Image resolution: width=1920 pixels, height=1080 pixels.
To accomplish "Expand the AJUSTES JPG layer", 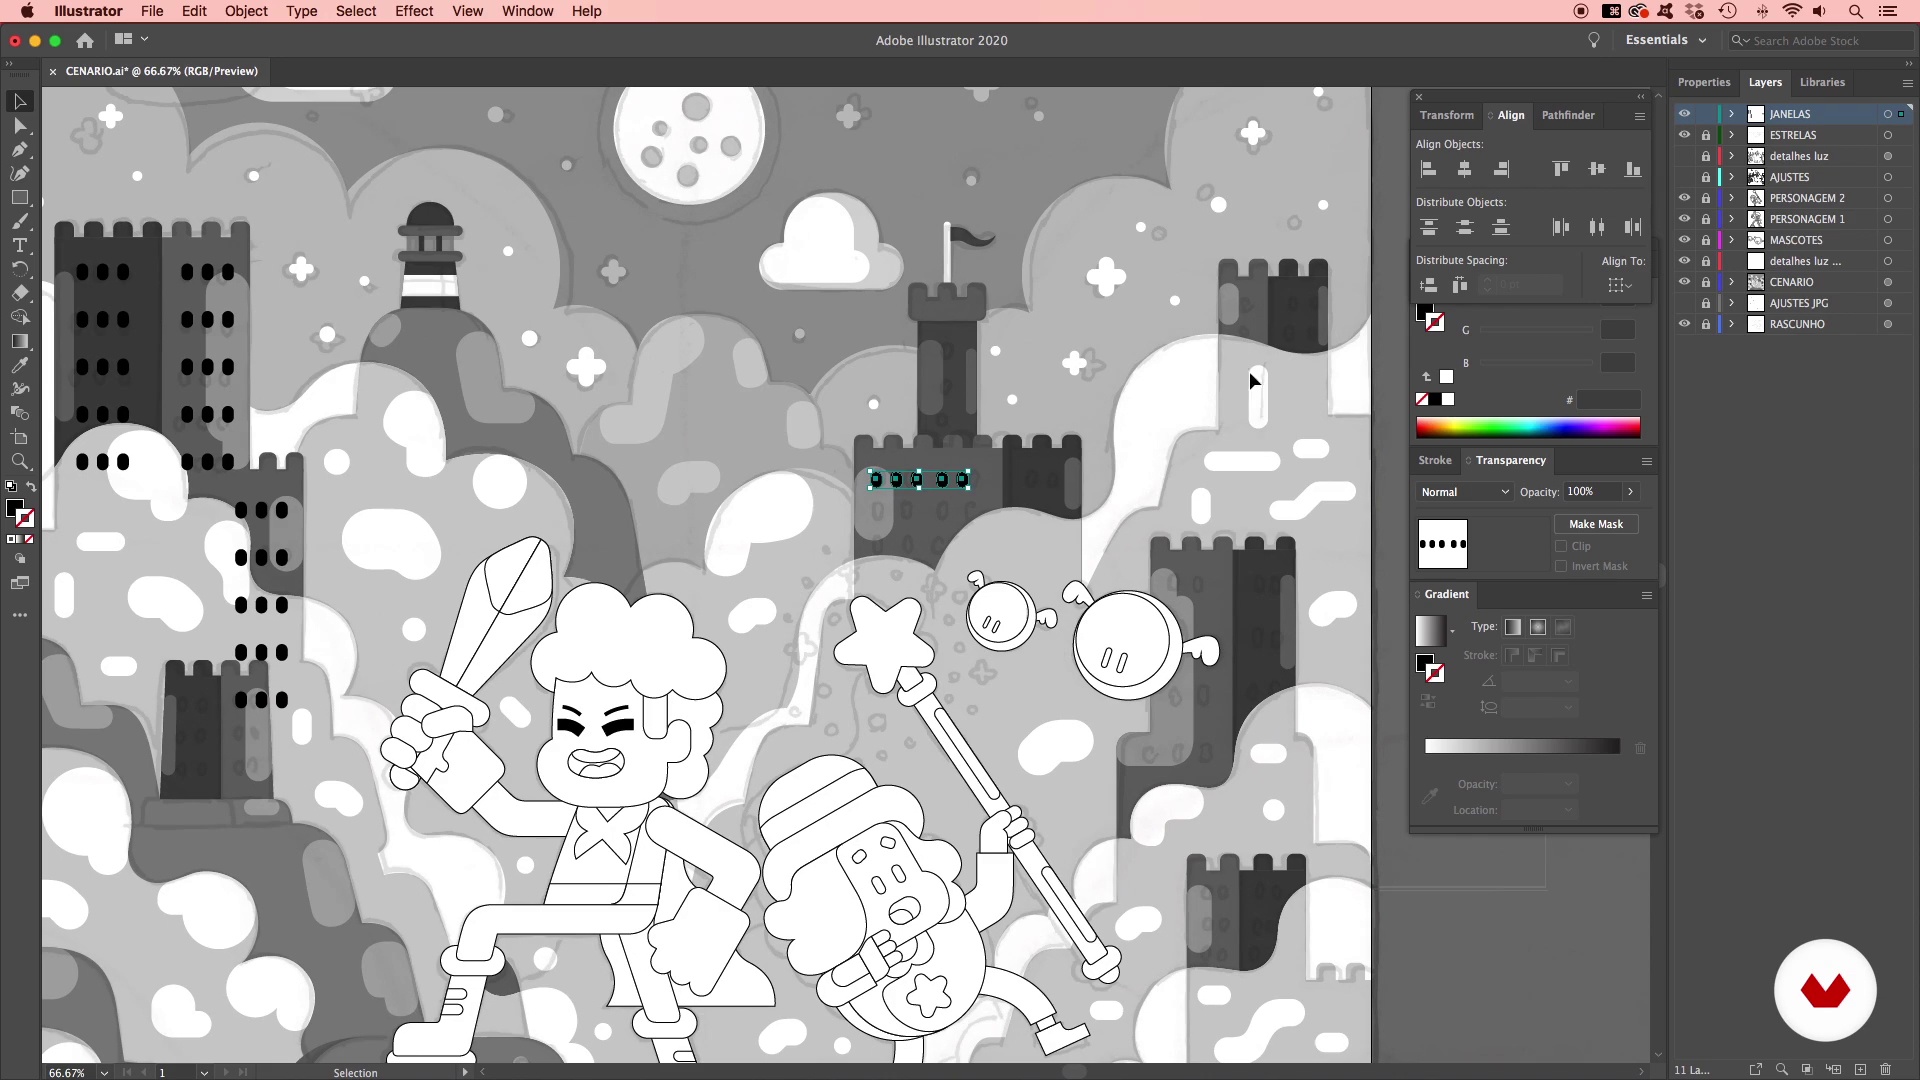I will [1732, 303].
